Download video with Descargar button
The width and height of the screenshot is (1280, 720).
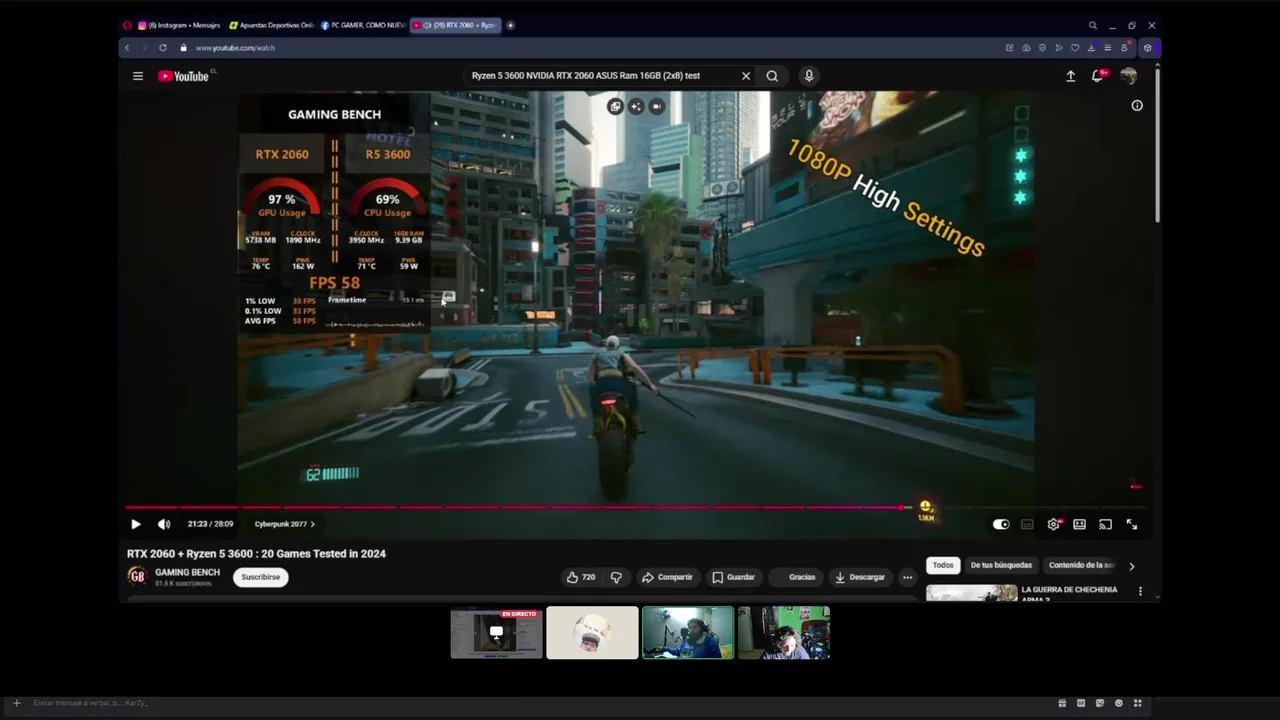pyautogui.click(x=860, y=577)
